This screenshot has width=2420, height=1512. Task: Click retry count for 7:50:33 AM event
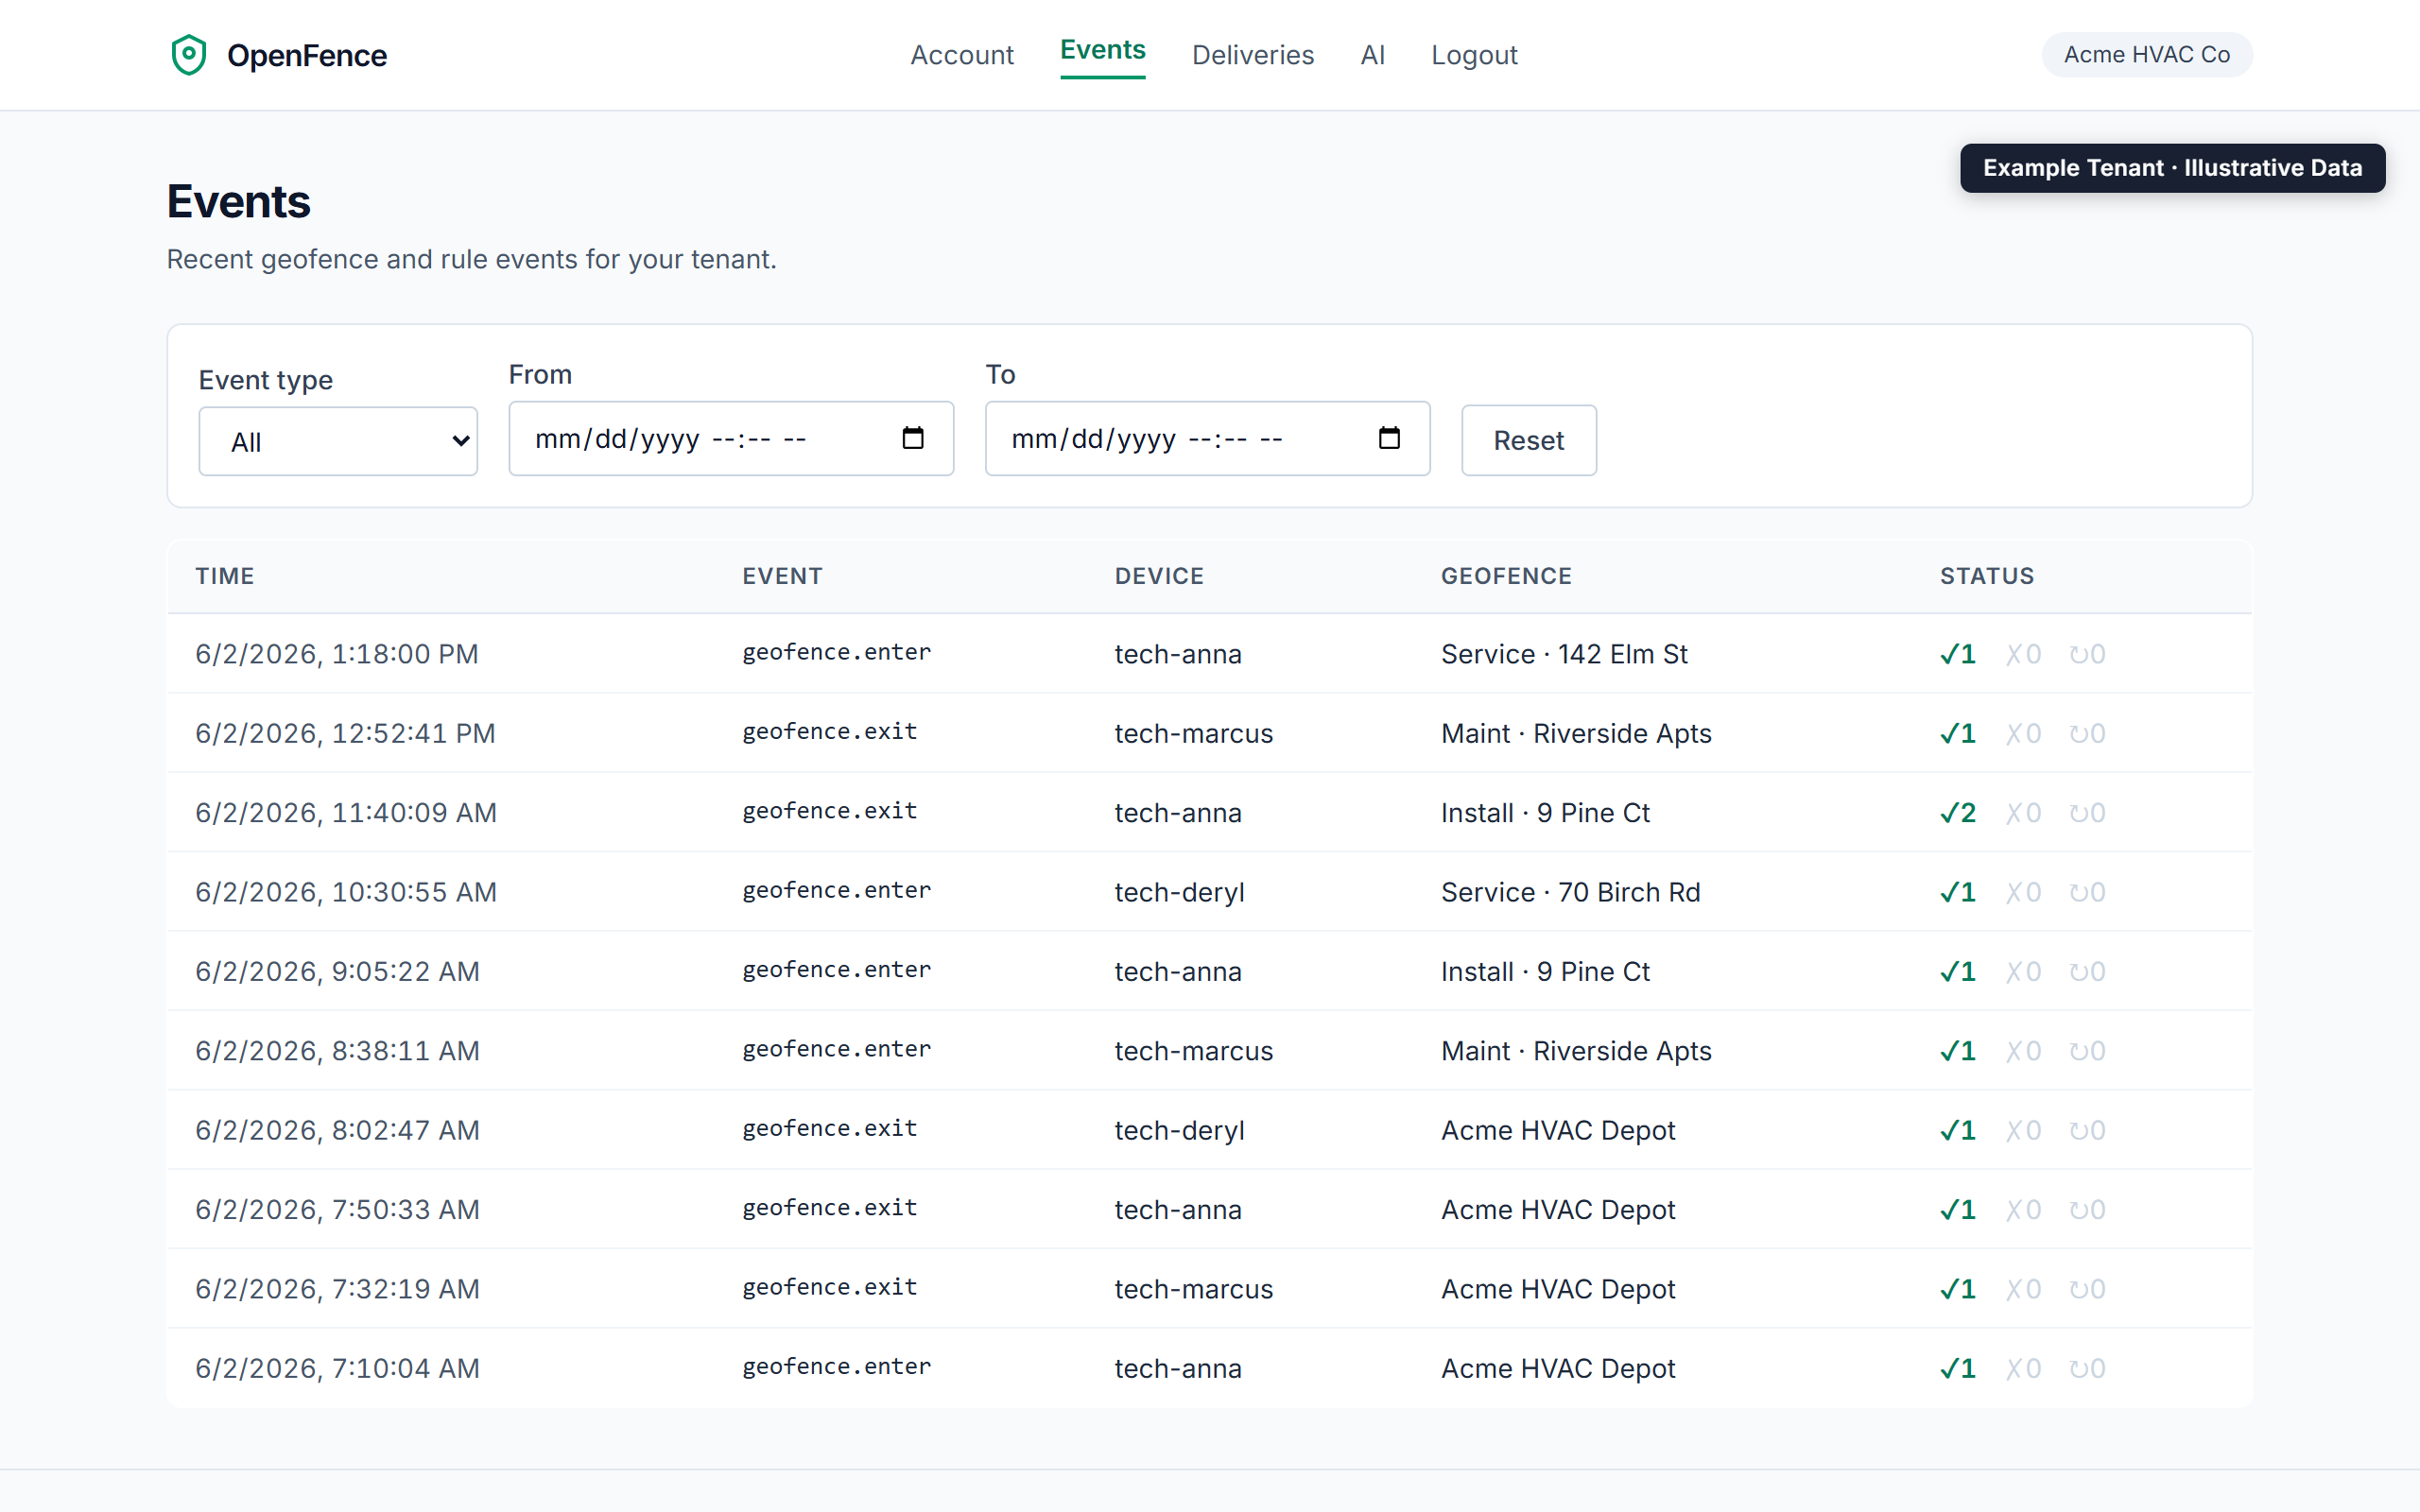tap(2087, 1210)
